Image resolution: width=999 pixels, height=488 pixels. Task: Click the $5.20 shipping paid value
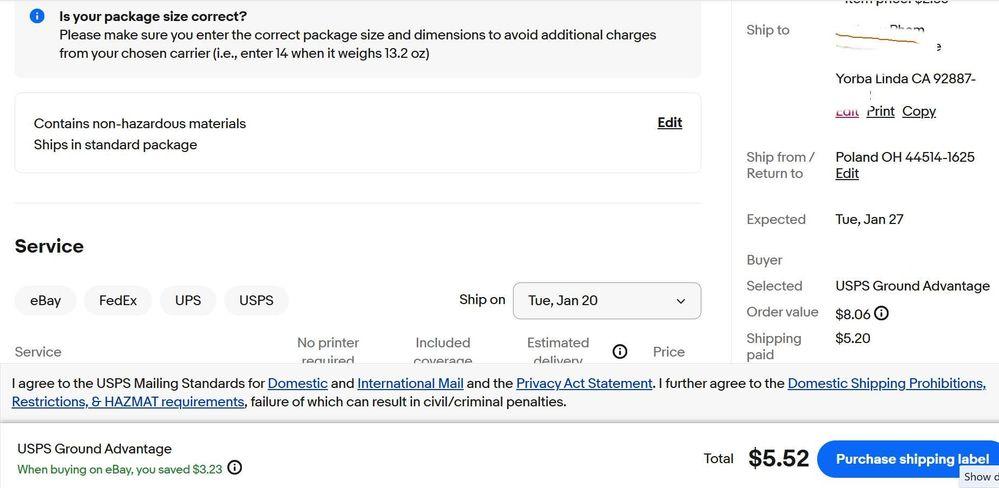coord(852,338)
